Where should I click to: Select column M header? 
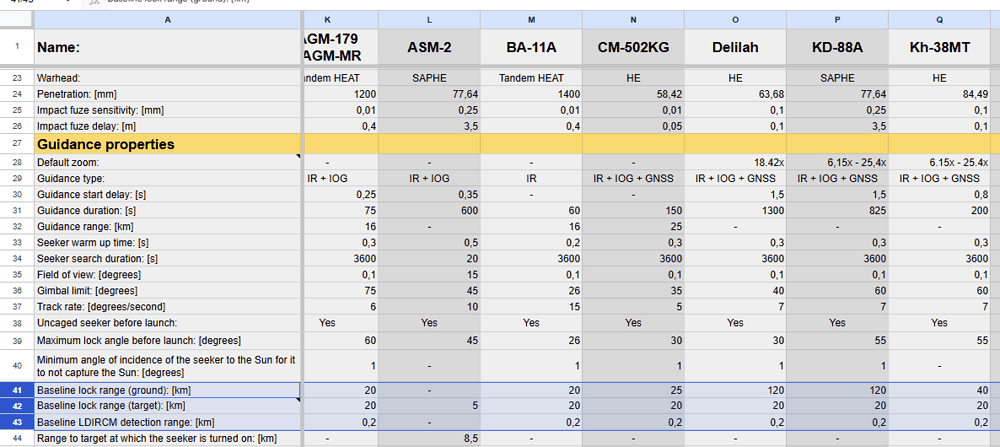531,19
